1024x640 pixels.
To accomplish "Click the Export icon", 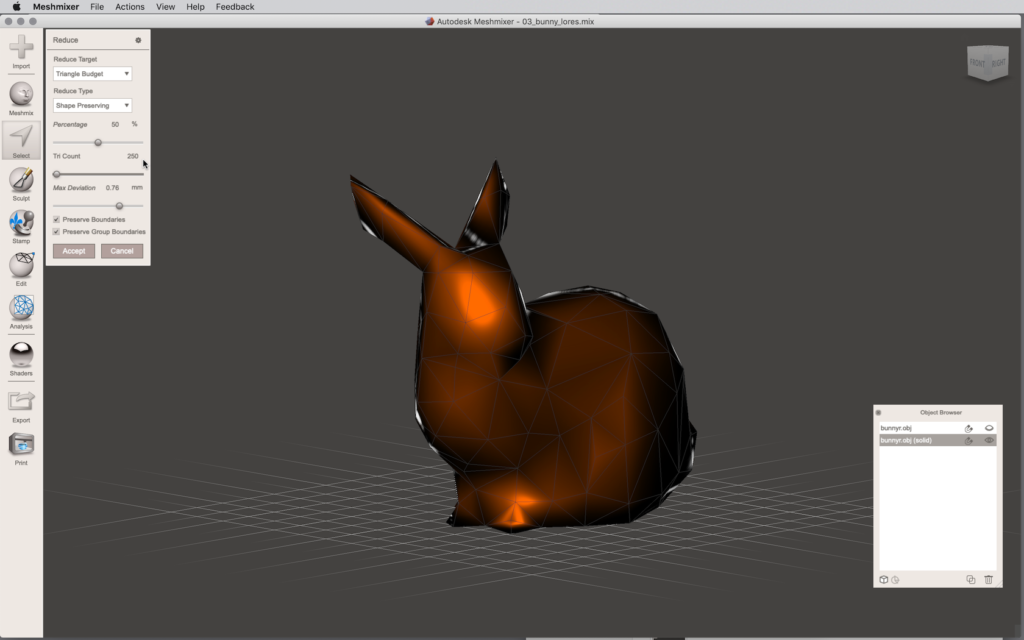I will 21,402.
